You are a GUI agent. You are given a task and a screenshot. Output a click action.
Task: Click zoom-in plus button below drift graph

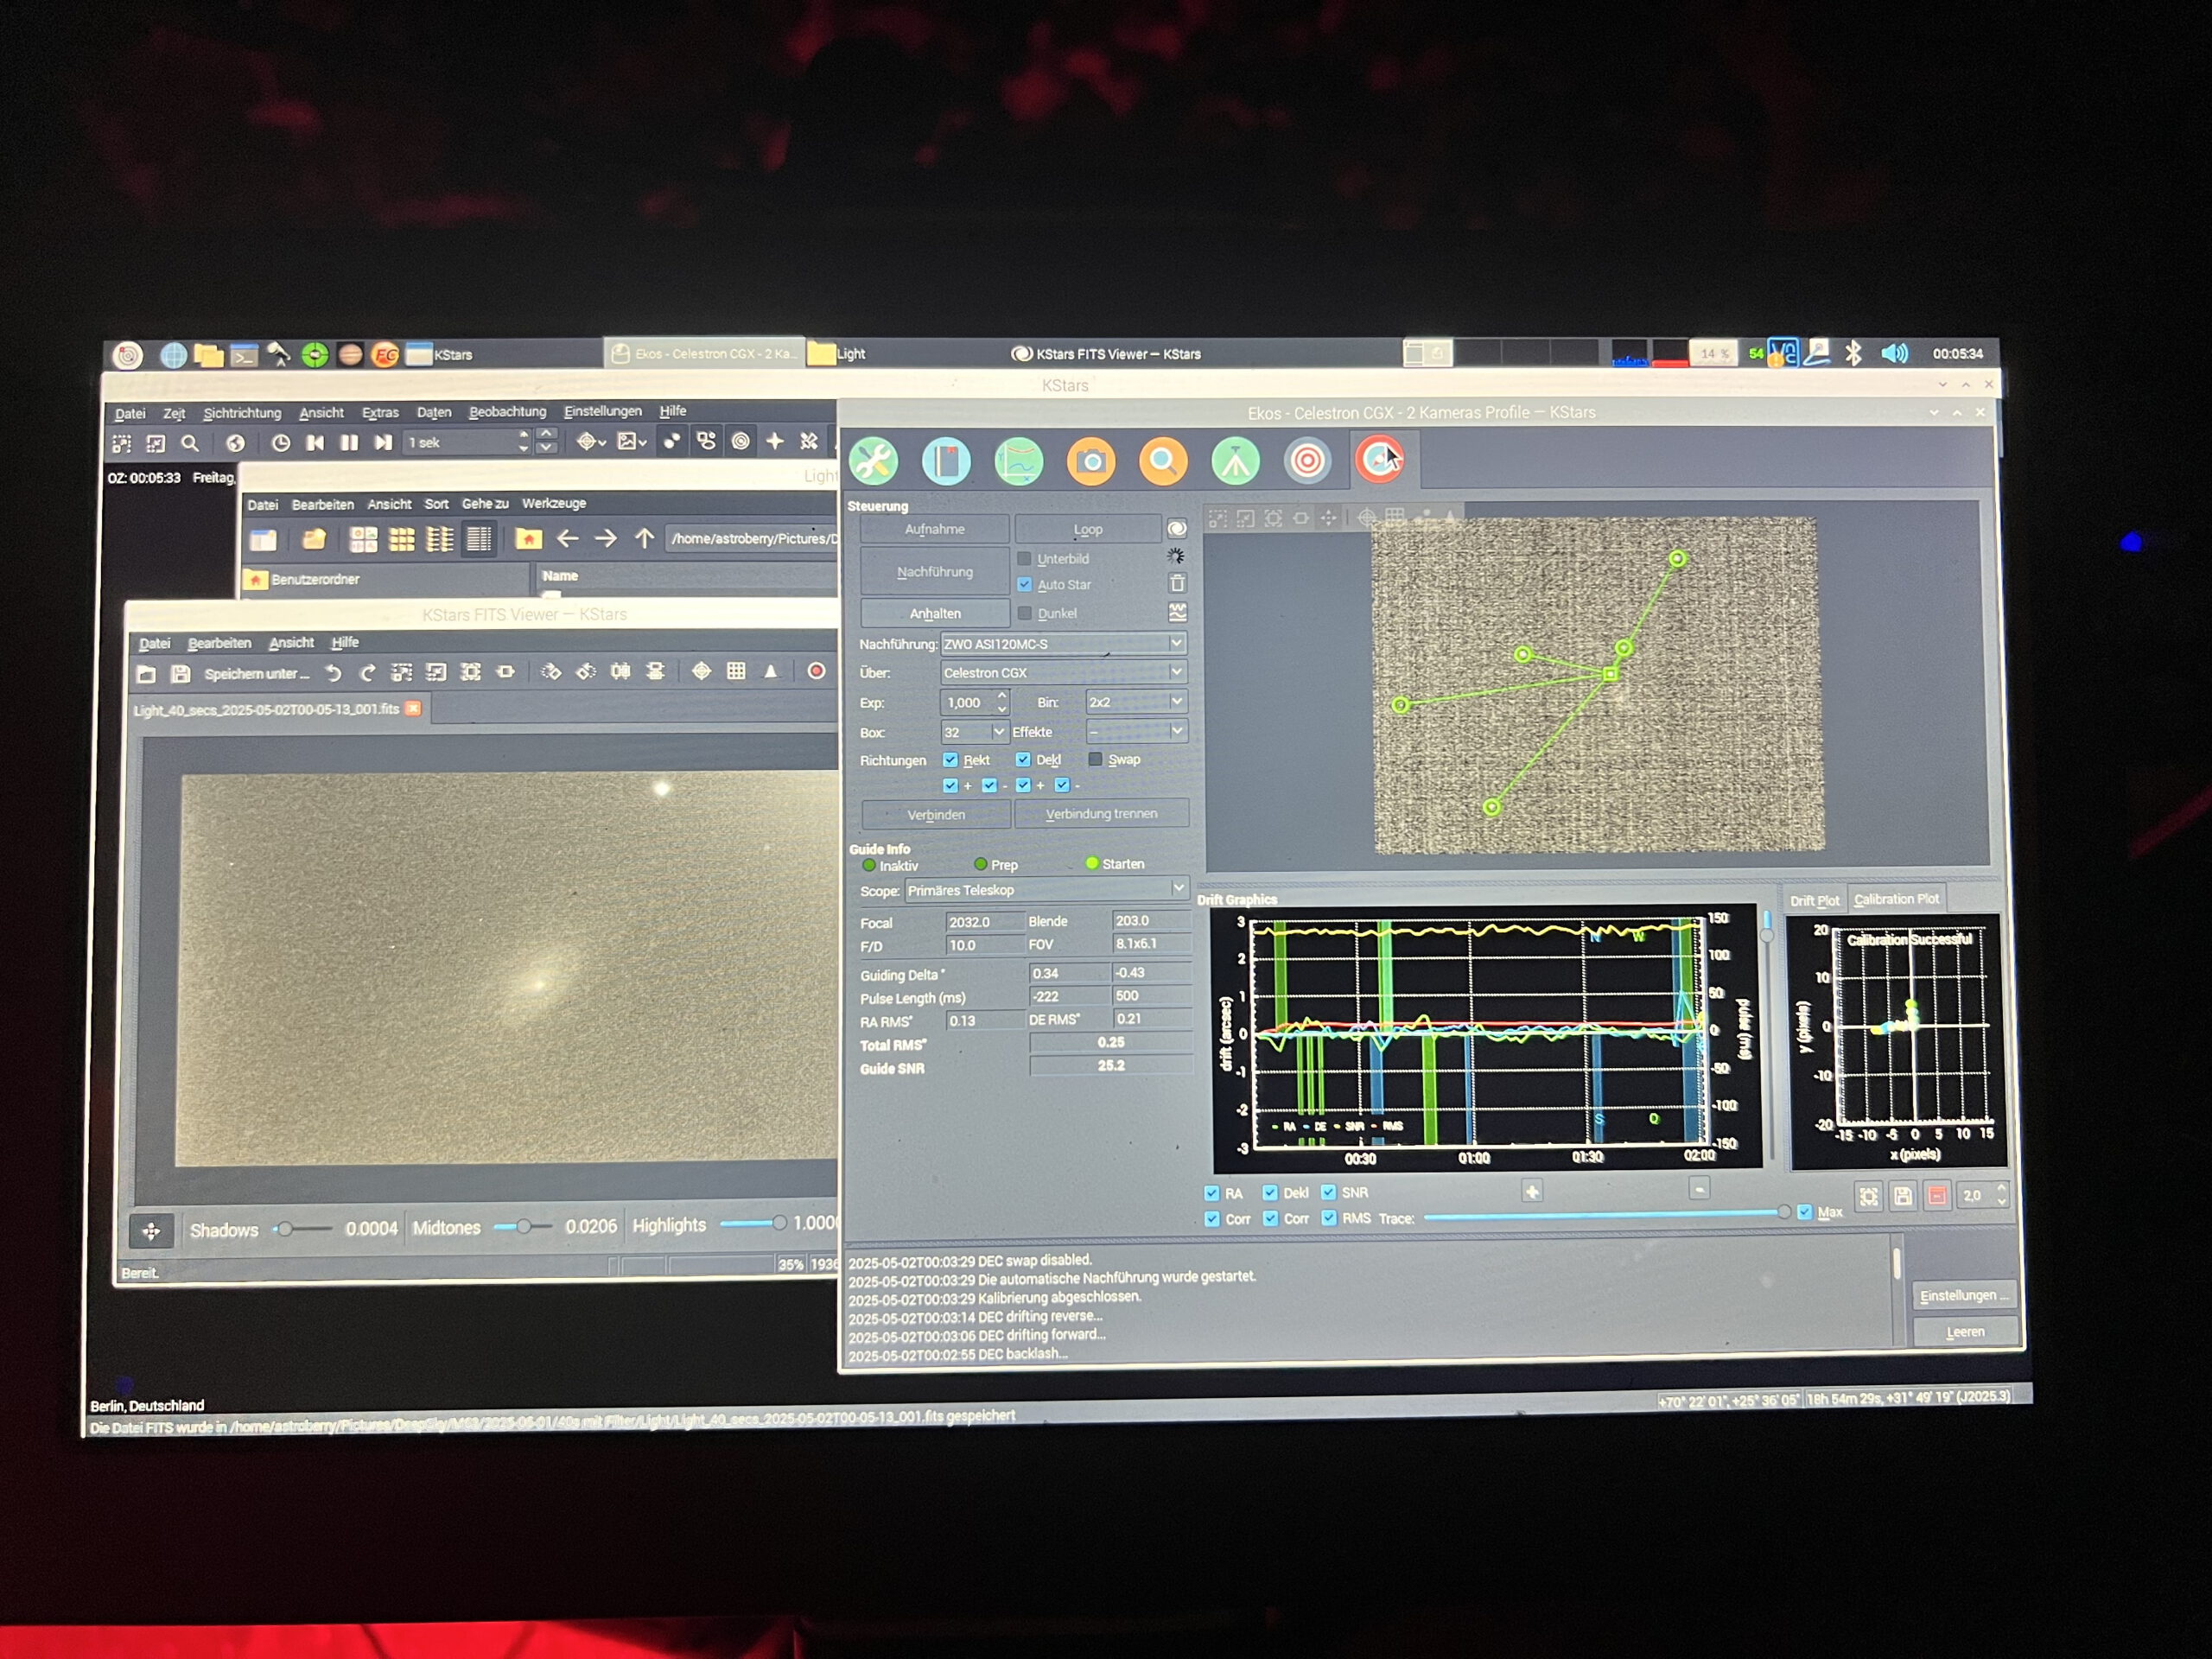[x=1531, y=1190]
